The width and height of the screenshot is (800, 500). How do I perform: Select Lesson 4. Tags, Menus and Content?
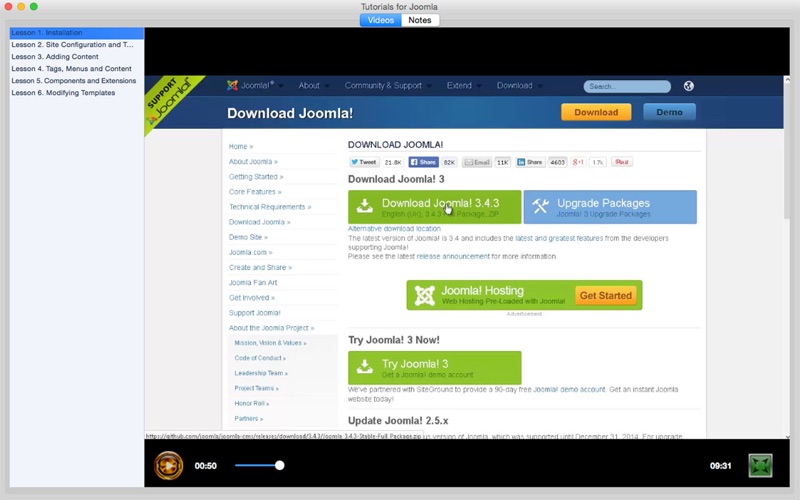pos(77,68)
